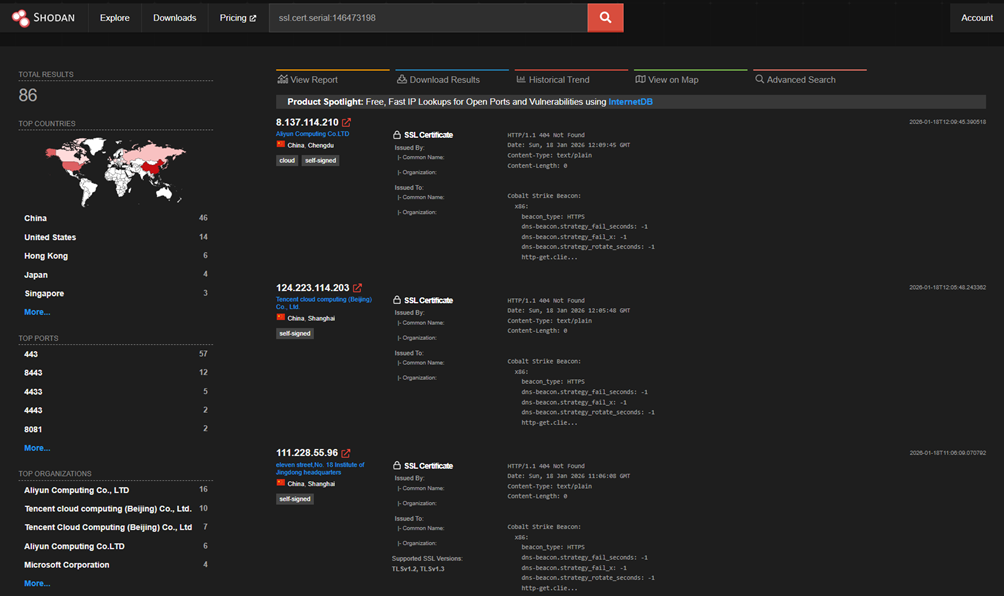The width and height of the screenshot is (1004, 596).
Task: Open the Explore menu item
Action: [x=115, y=18]
